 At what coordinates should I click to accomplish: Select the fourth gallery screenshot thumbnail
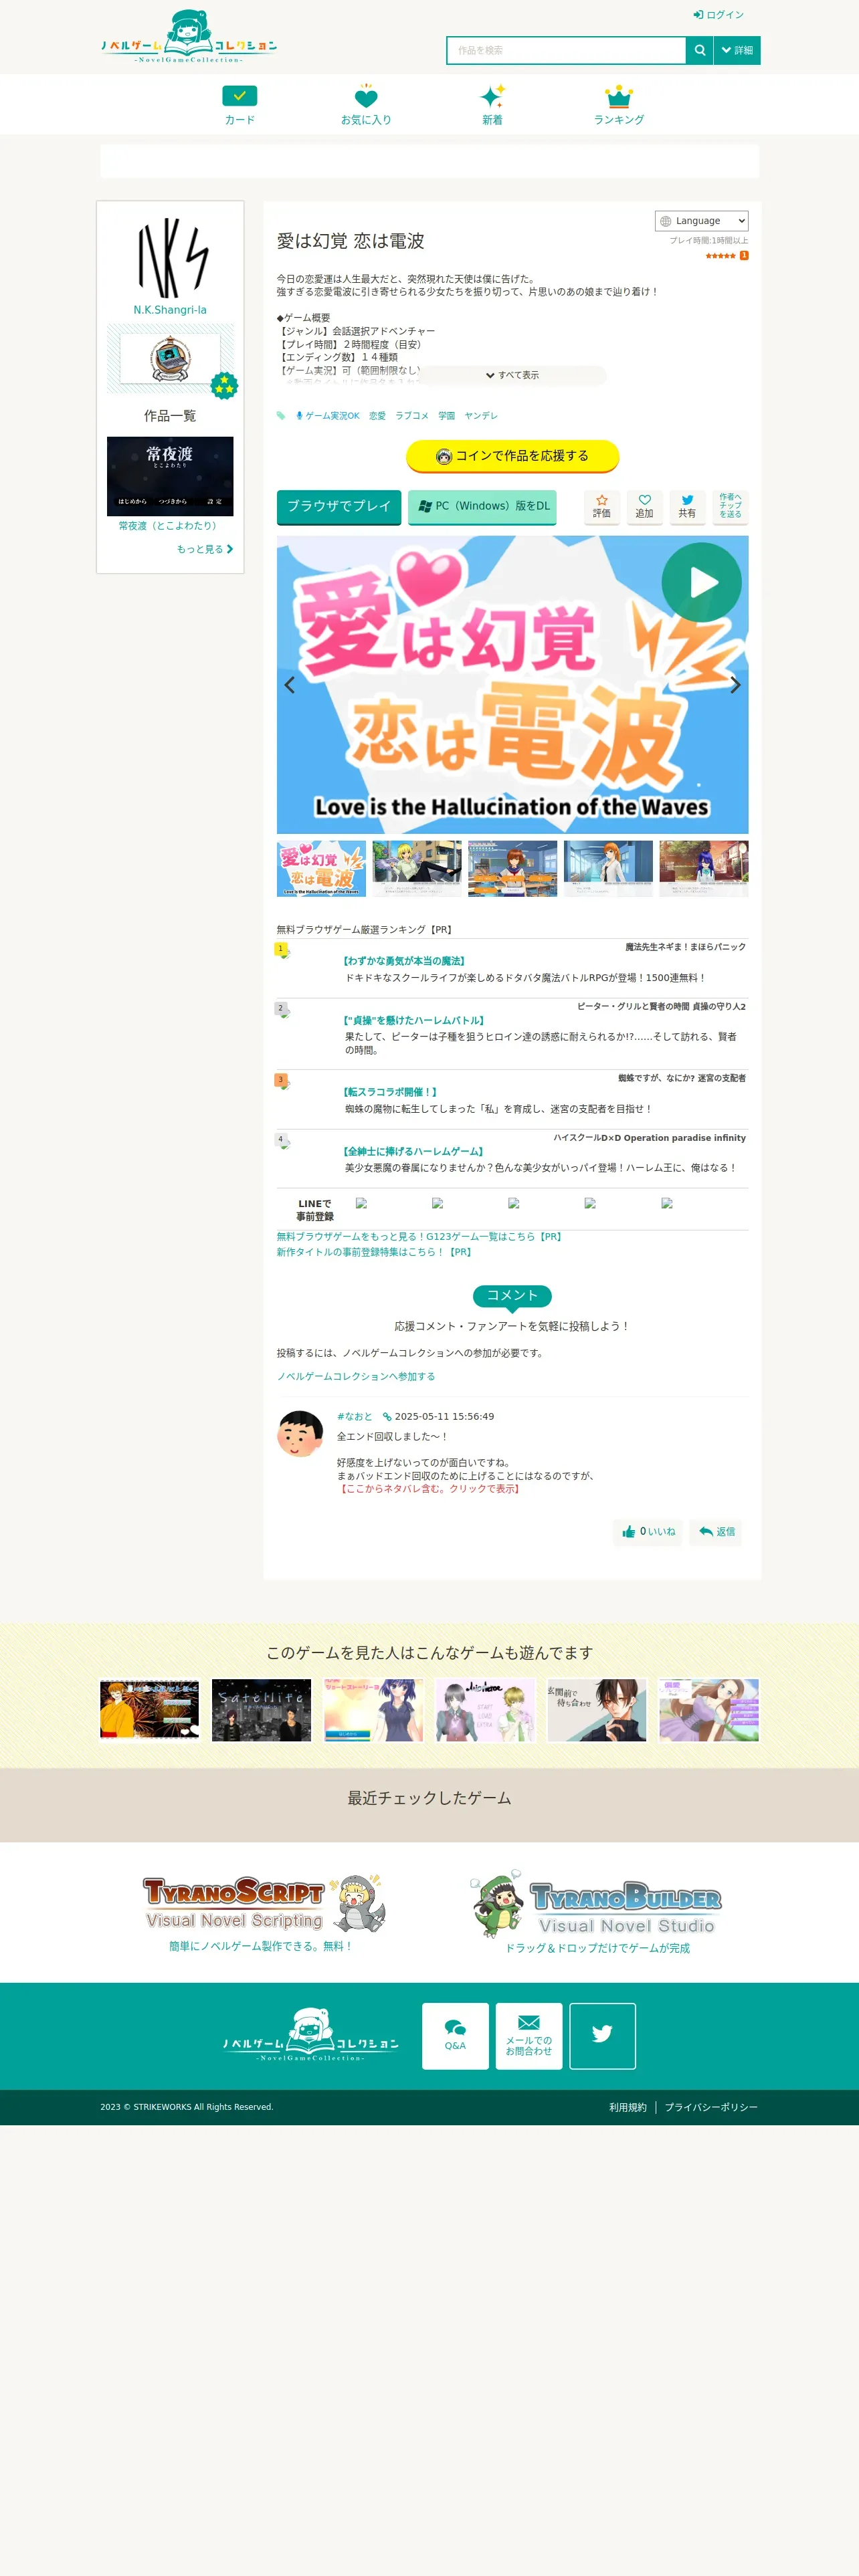click(x=608, y=869)
